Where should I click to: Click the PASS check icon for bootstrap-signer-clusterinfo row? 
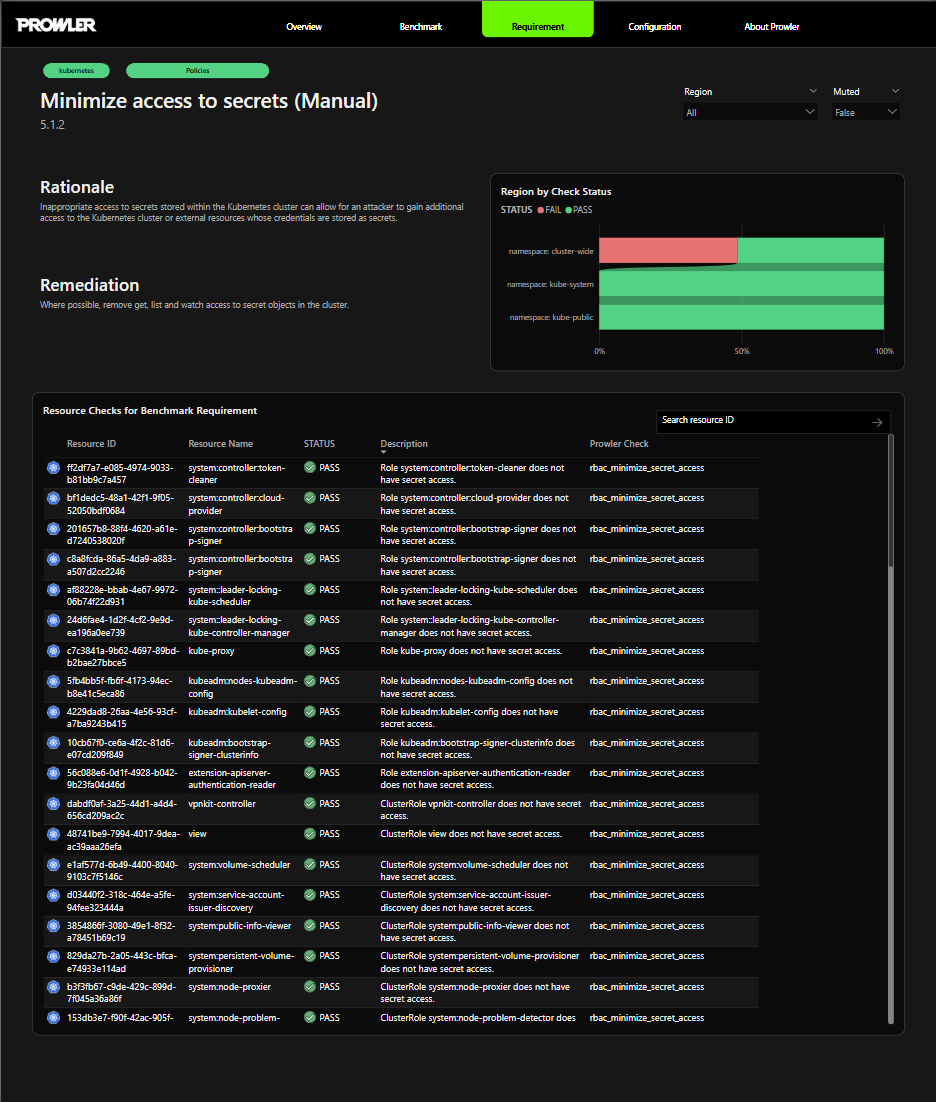pos(310,742)
